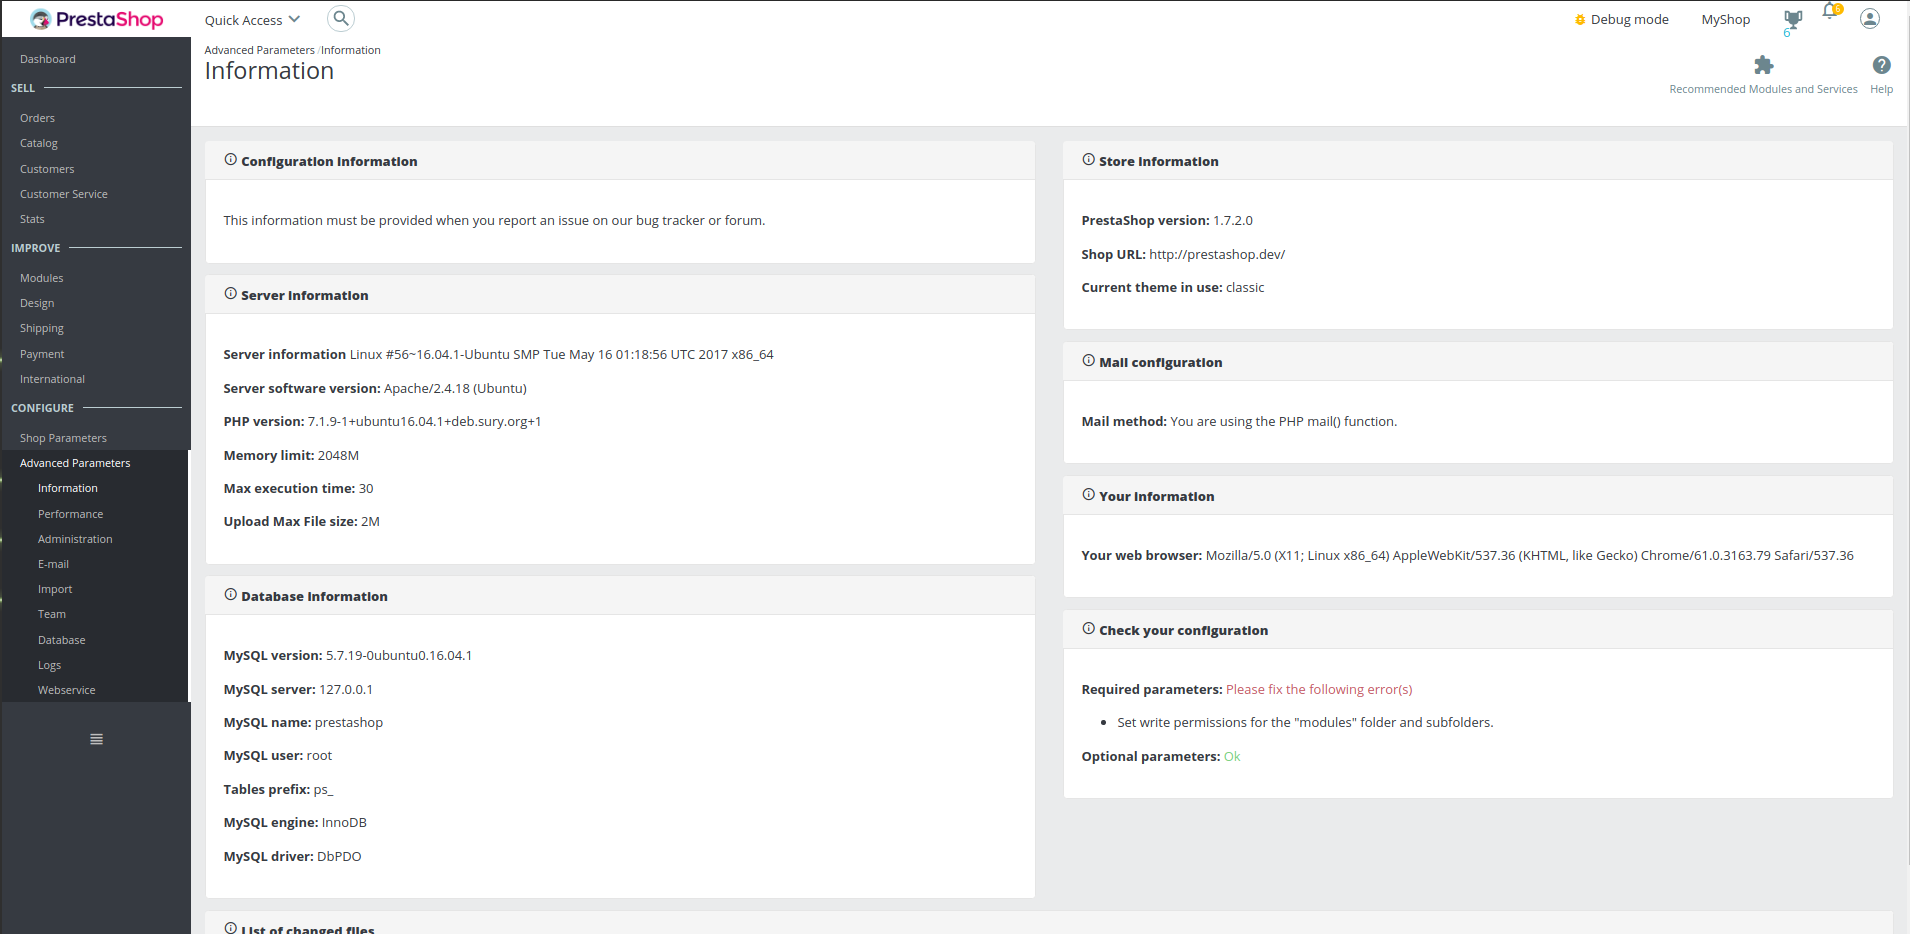
Task: Click the Advanced Parameters breadcrumb
Action: click(259, 50)
